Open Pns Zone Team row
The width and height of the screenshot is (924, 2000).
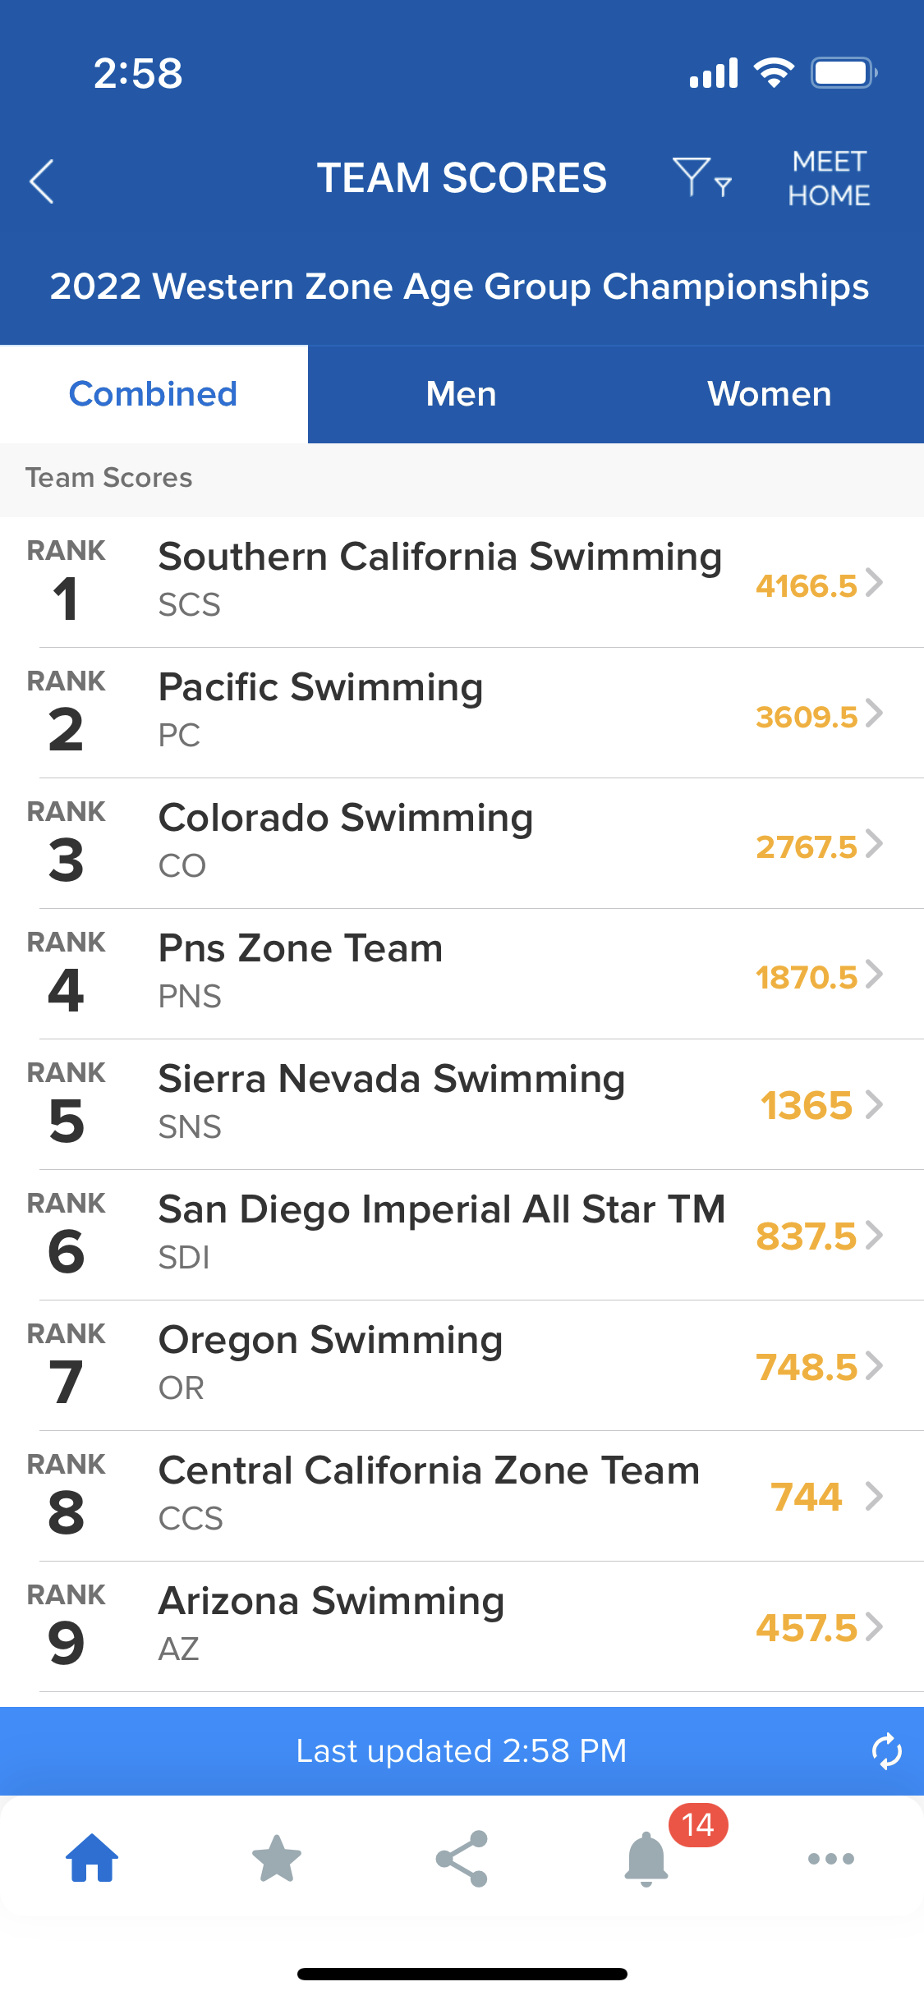click(x=440, y=973)
